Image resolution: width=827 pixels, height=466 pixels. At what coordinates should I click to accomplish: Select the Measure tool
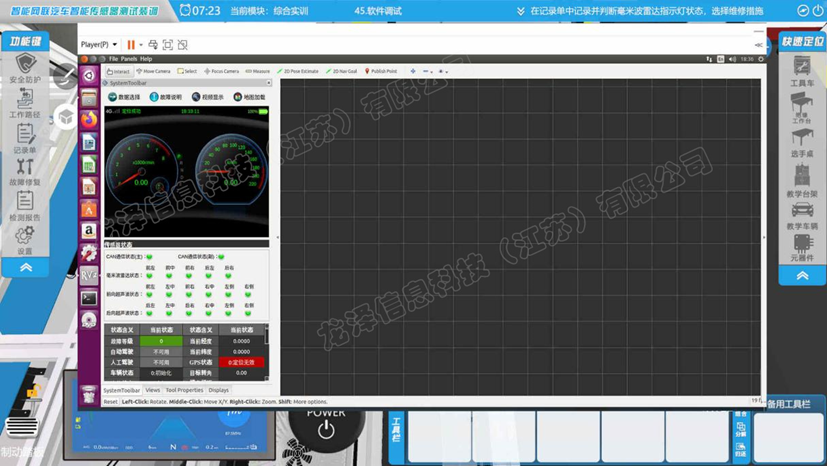point(258,71)
